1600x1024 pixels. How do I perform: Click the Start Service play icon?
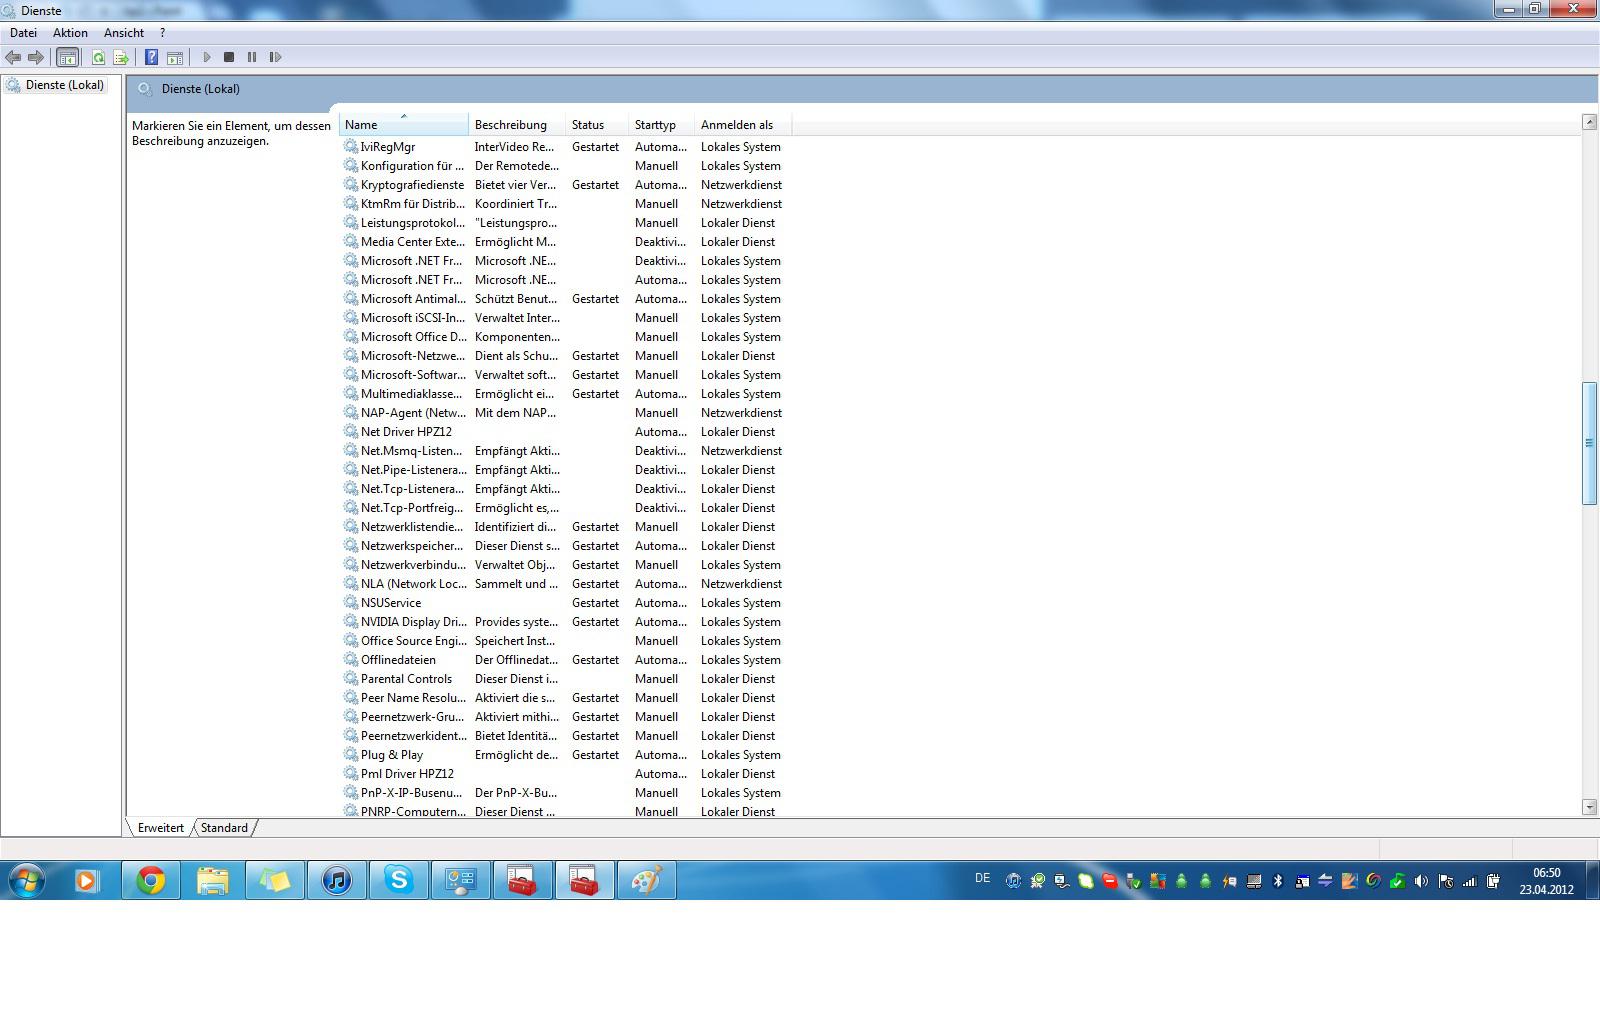[207, 58]
